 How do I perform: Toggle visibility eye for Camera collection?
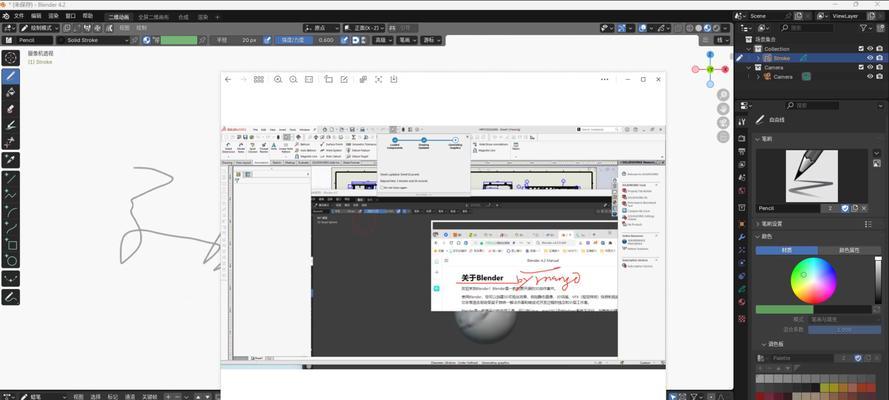pos(870,67)
